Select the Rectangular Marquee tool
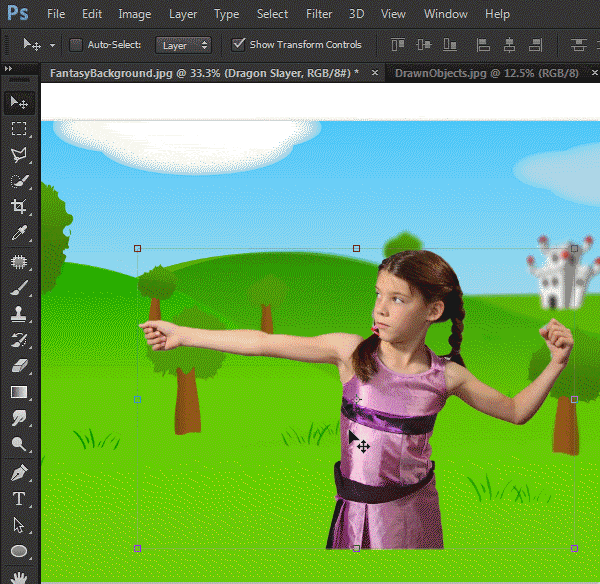This screenshot has width=600, height=584. 19,129
